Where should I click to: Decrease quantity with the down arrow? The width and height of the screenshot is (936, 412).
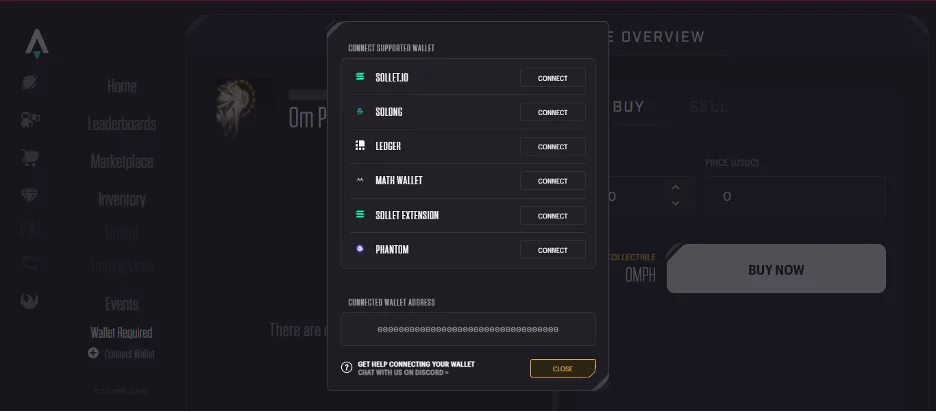[x=675, y=203]
